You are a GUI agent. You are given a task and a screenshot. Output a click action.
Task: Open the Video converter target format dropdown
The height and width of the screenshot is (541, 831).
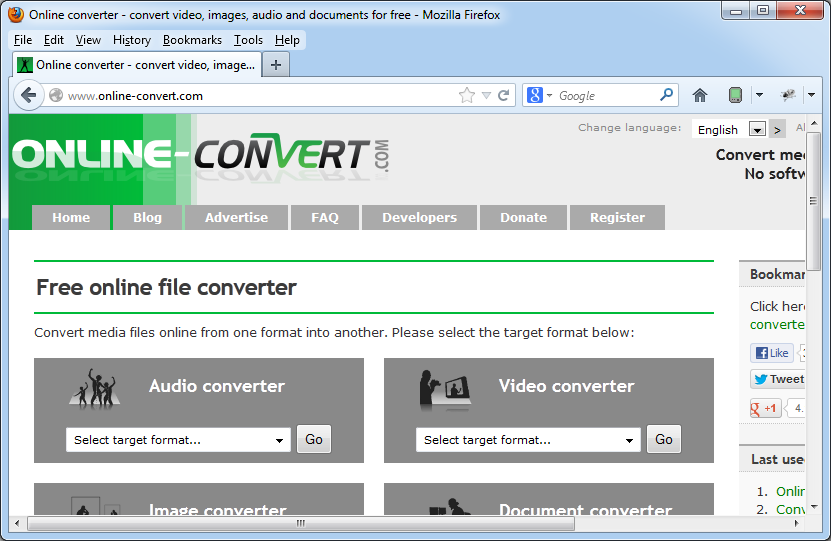[528, 440]
